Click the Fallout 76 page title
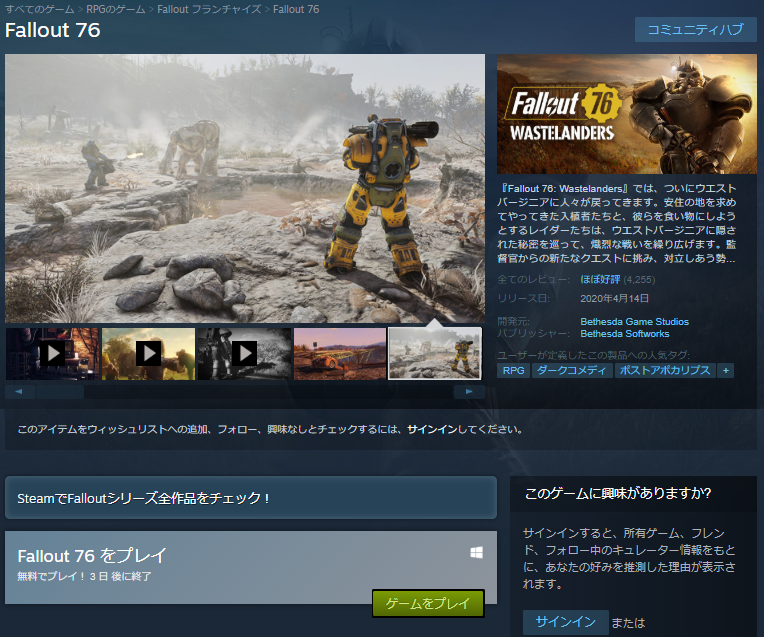 click(53, 30)
